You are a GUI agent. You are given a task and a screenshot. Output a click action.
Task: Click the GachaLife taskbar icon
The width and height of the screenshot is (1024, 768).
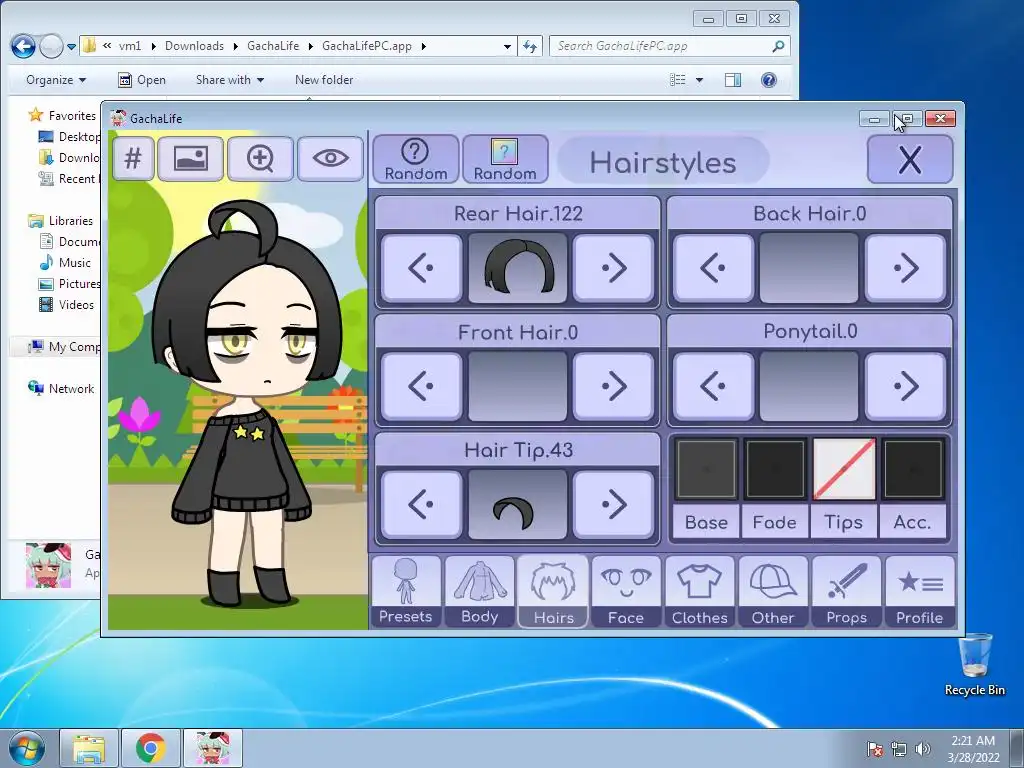pyautogui.click(x=213, y=748)
